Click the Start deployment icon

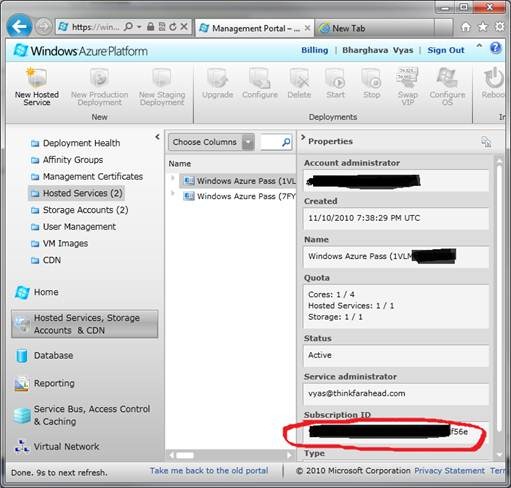(x=335, y=78)
